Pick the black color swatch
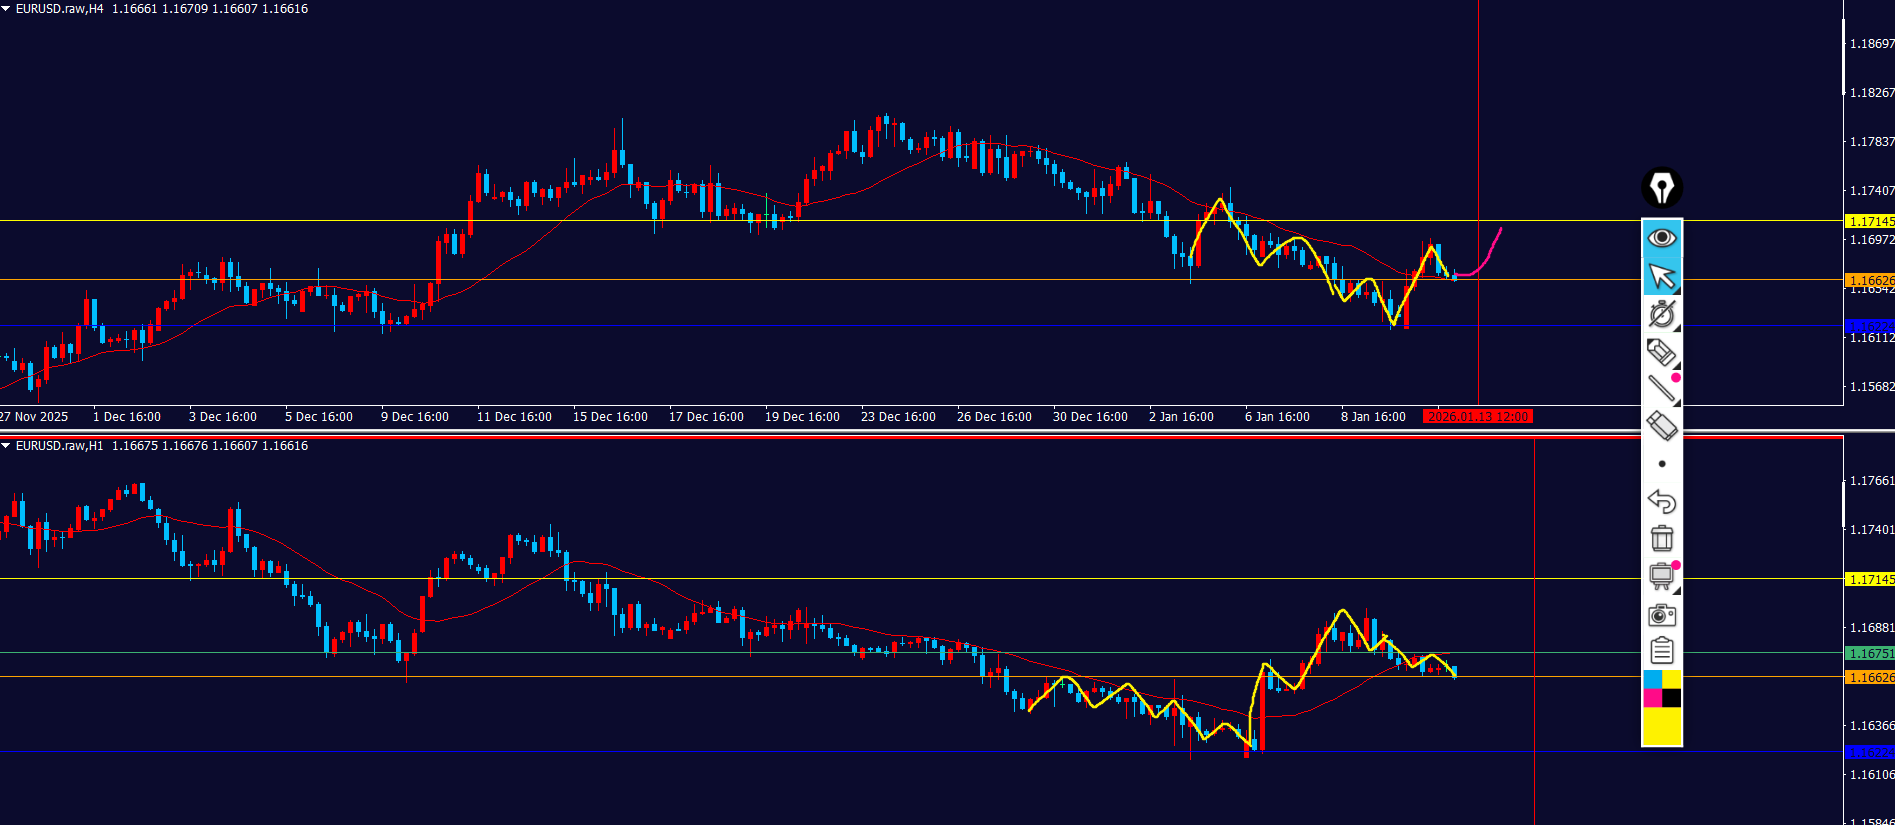Viewport: 1895px width, 825px height. (1672, 698)
